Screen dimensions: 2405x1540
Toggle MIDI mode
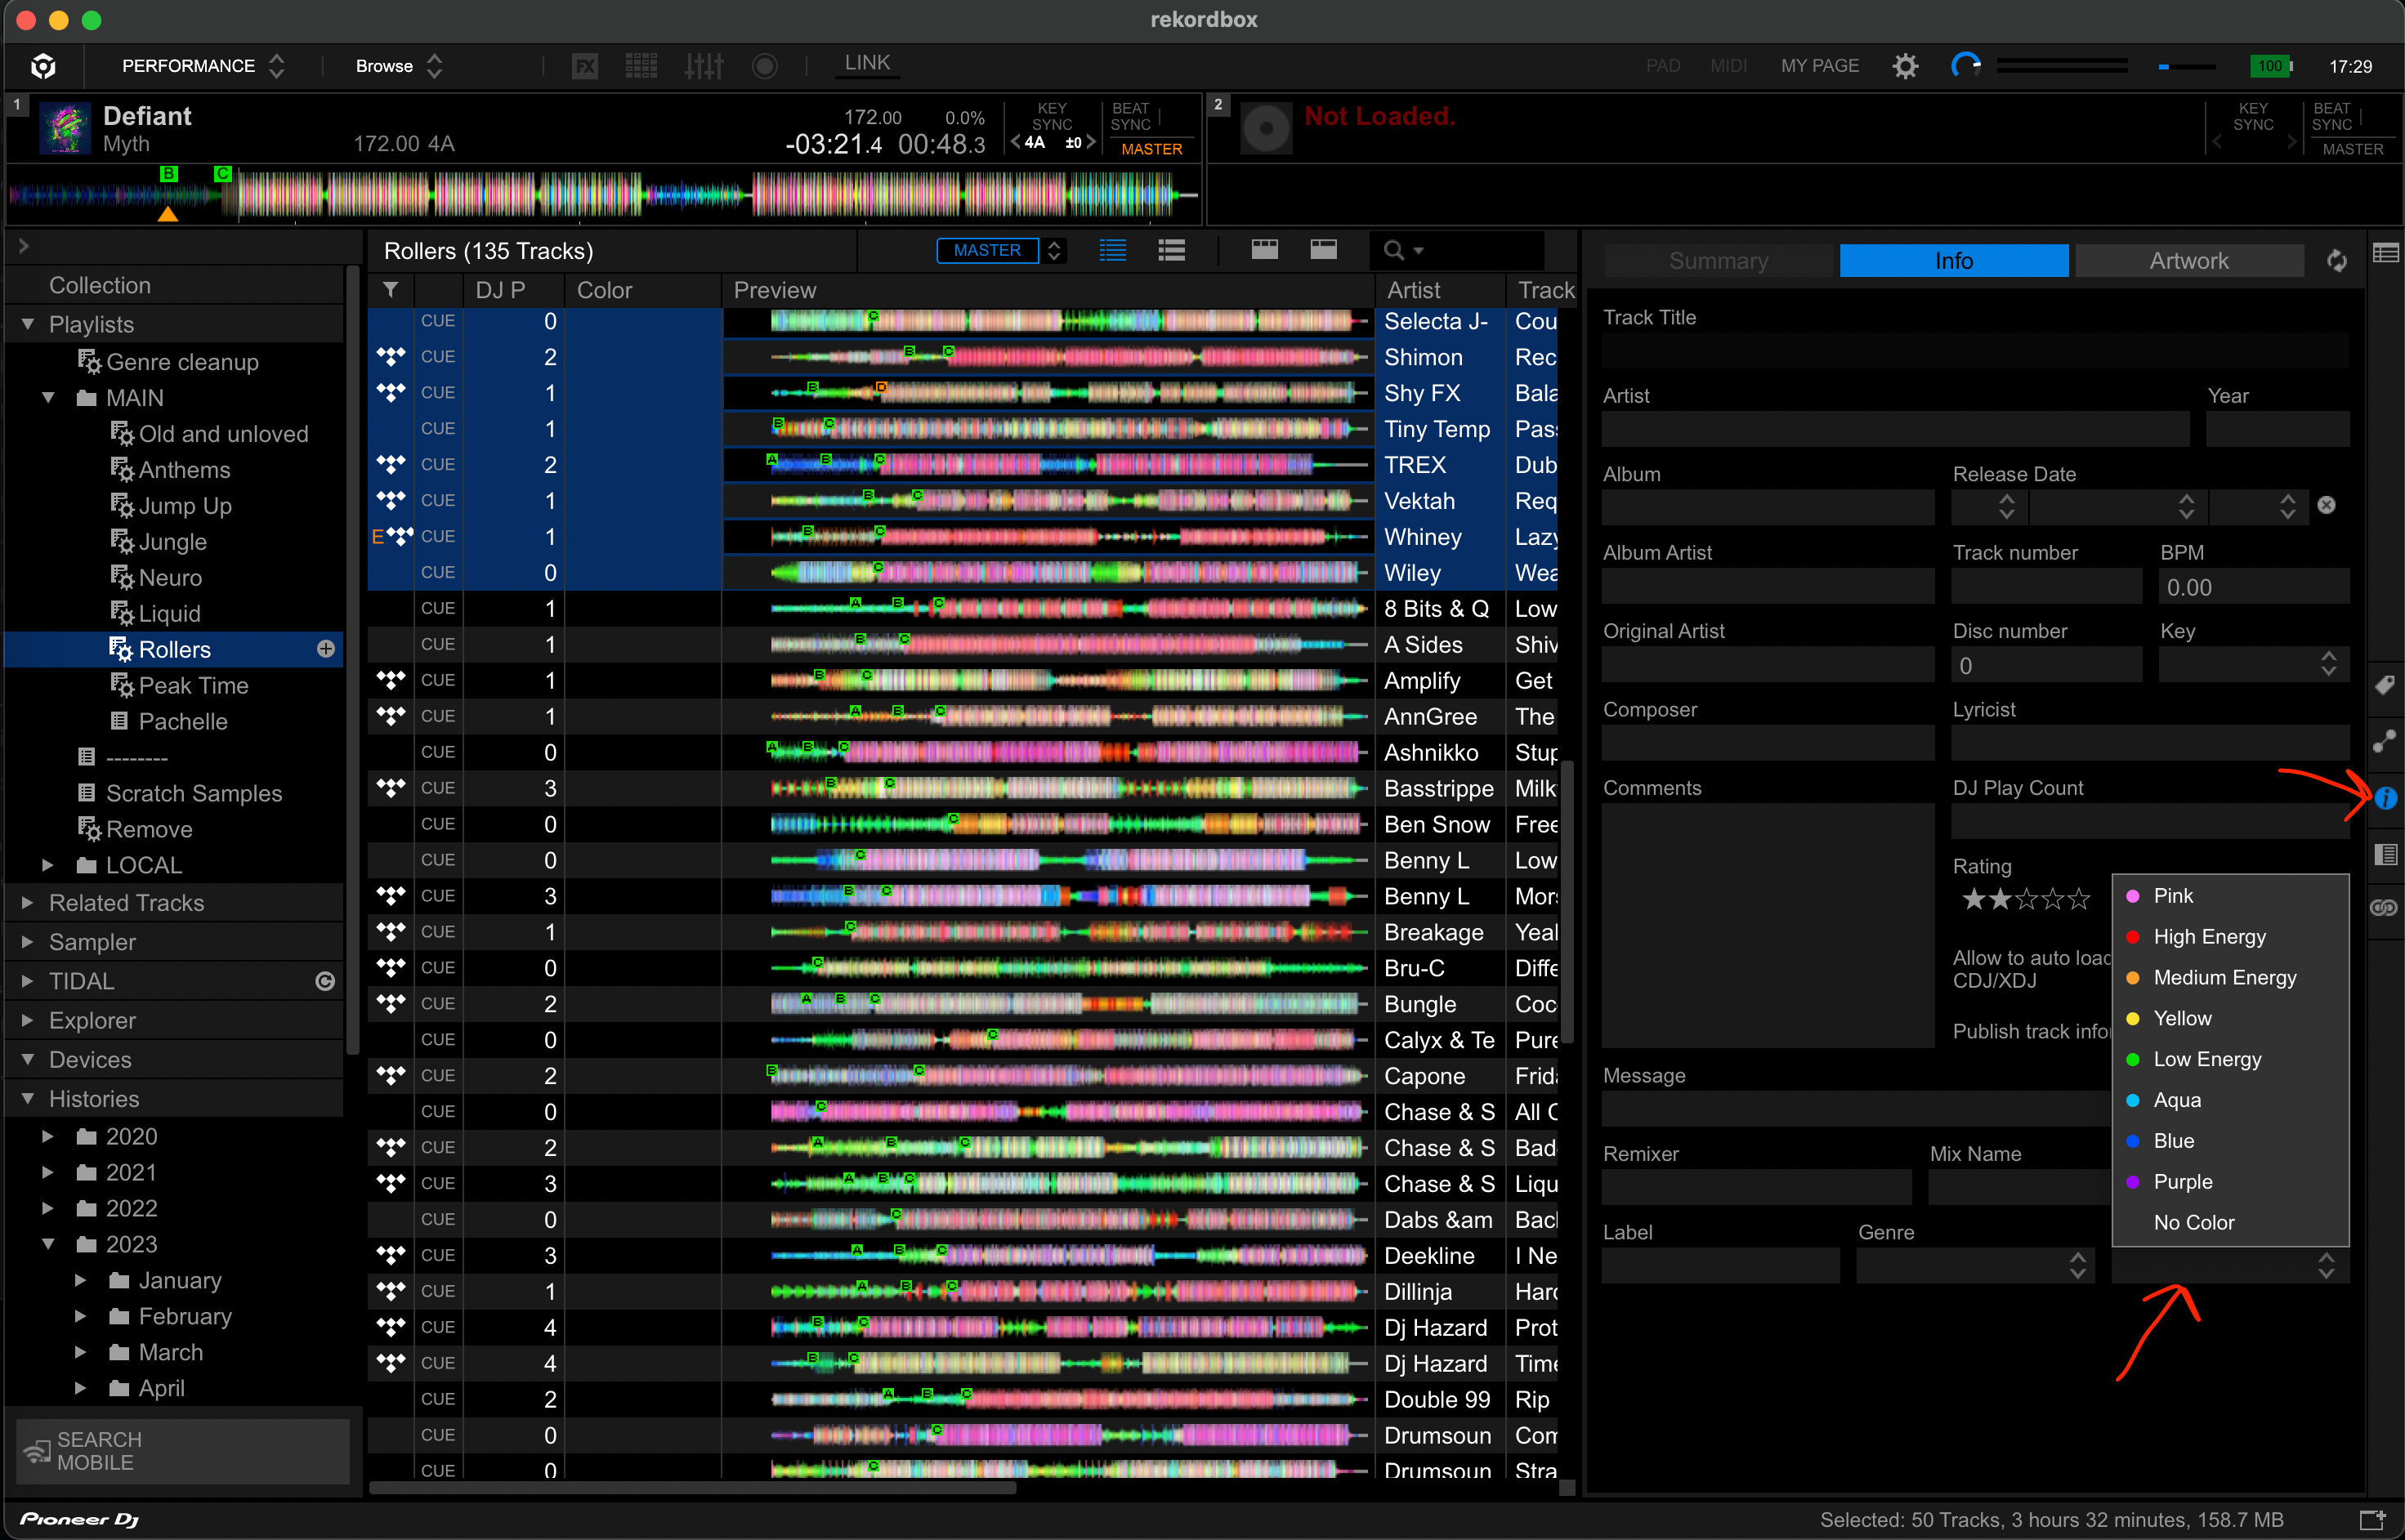click(1728, 66)
